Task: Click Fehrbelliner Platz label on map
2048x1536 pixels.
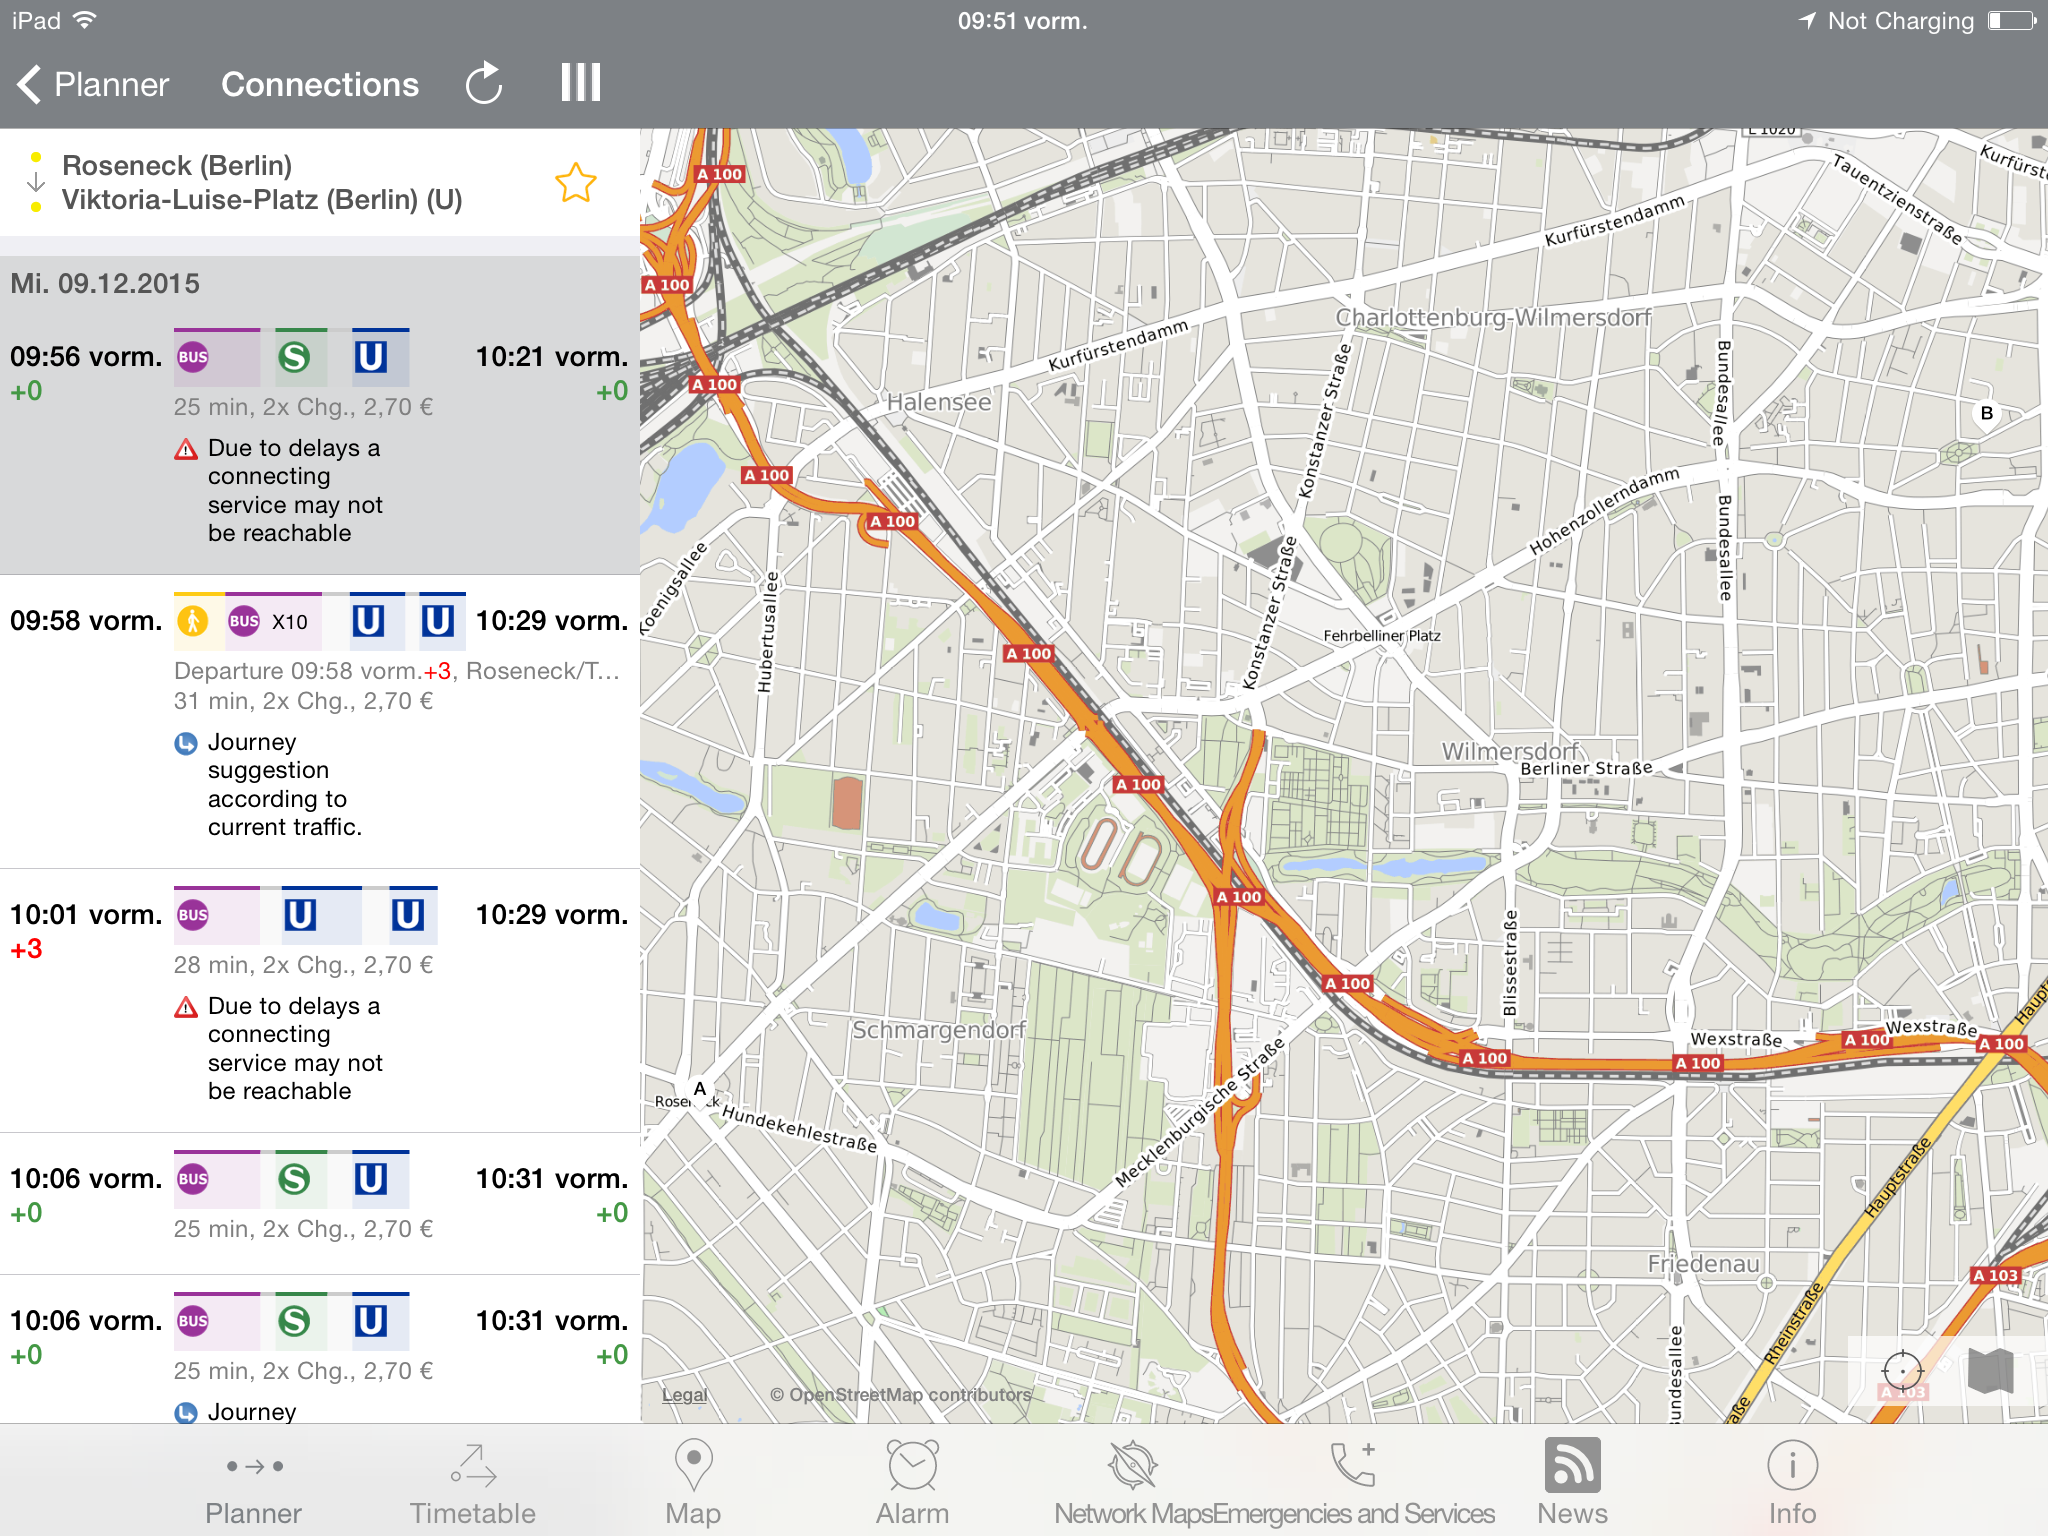Action: (x=1382, y=636)
